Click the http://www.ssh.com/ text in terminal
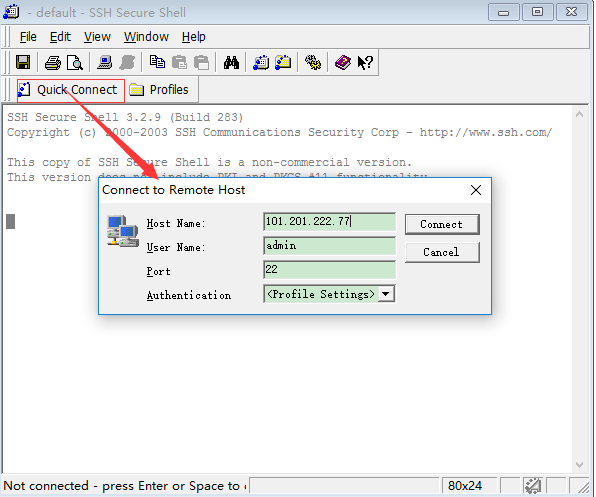This screenshot has height=497, width=596. pyautogui.click(x=486, y=132)
